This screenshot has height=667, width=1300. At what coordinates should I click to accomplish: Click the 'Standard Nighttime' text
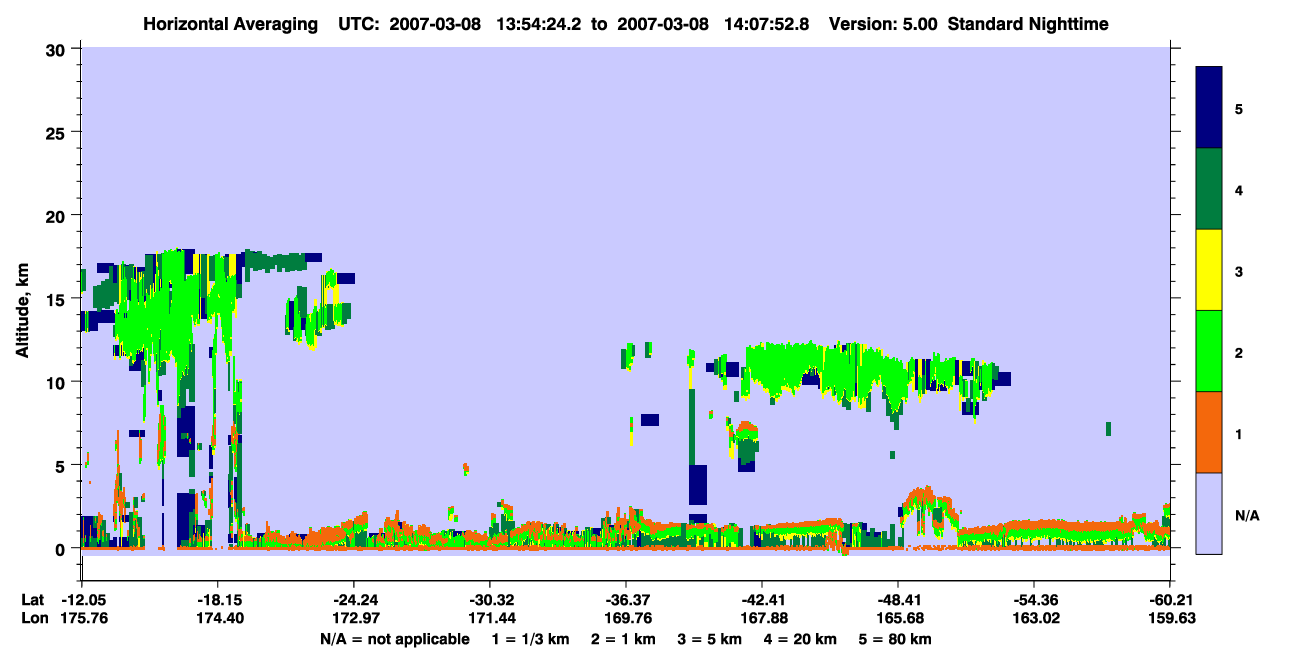1028,24
